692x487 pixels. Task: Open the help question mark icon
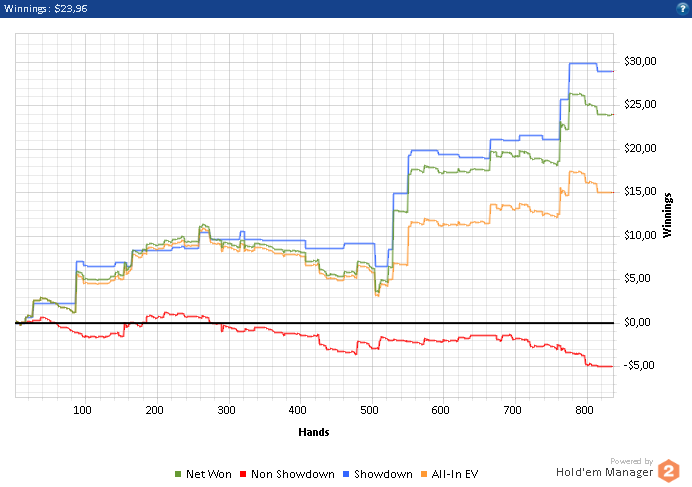pos(683,8)
